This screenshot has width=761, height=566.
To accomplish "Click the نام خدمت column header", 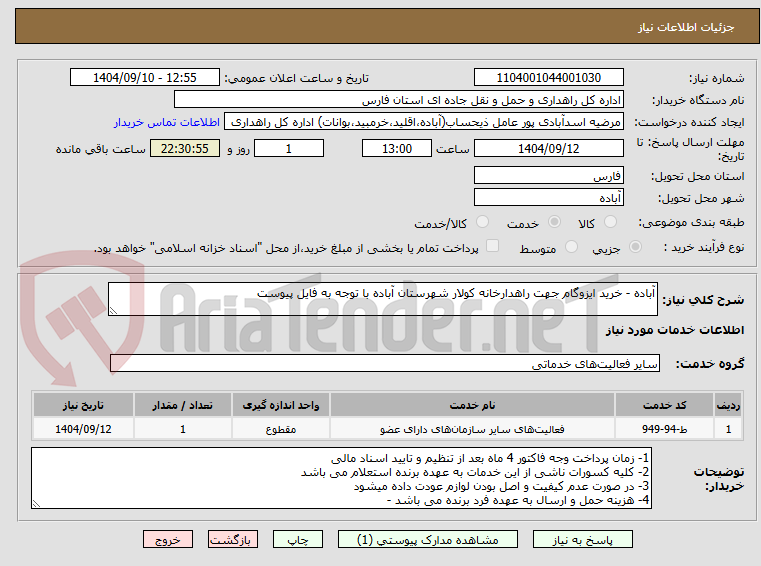I will pos(472,405).
